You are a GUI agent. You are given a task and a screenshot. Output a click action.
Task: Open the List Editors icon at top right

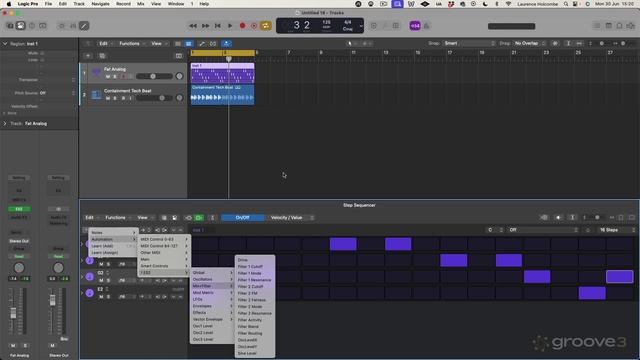(597, 26)
